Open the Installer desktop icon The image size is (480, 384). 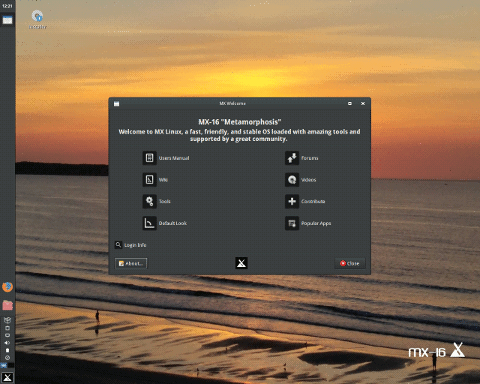pyautogui.click(x=37, y=19)
